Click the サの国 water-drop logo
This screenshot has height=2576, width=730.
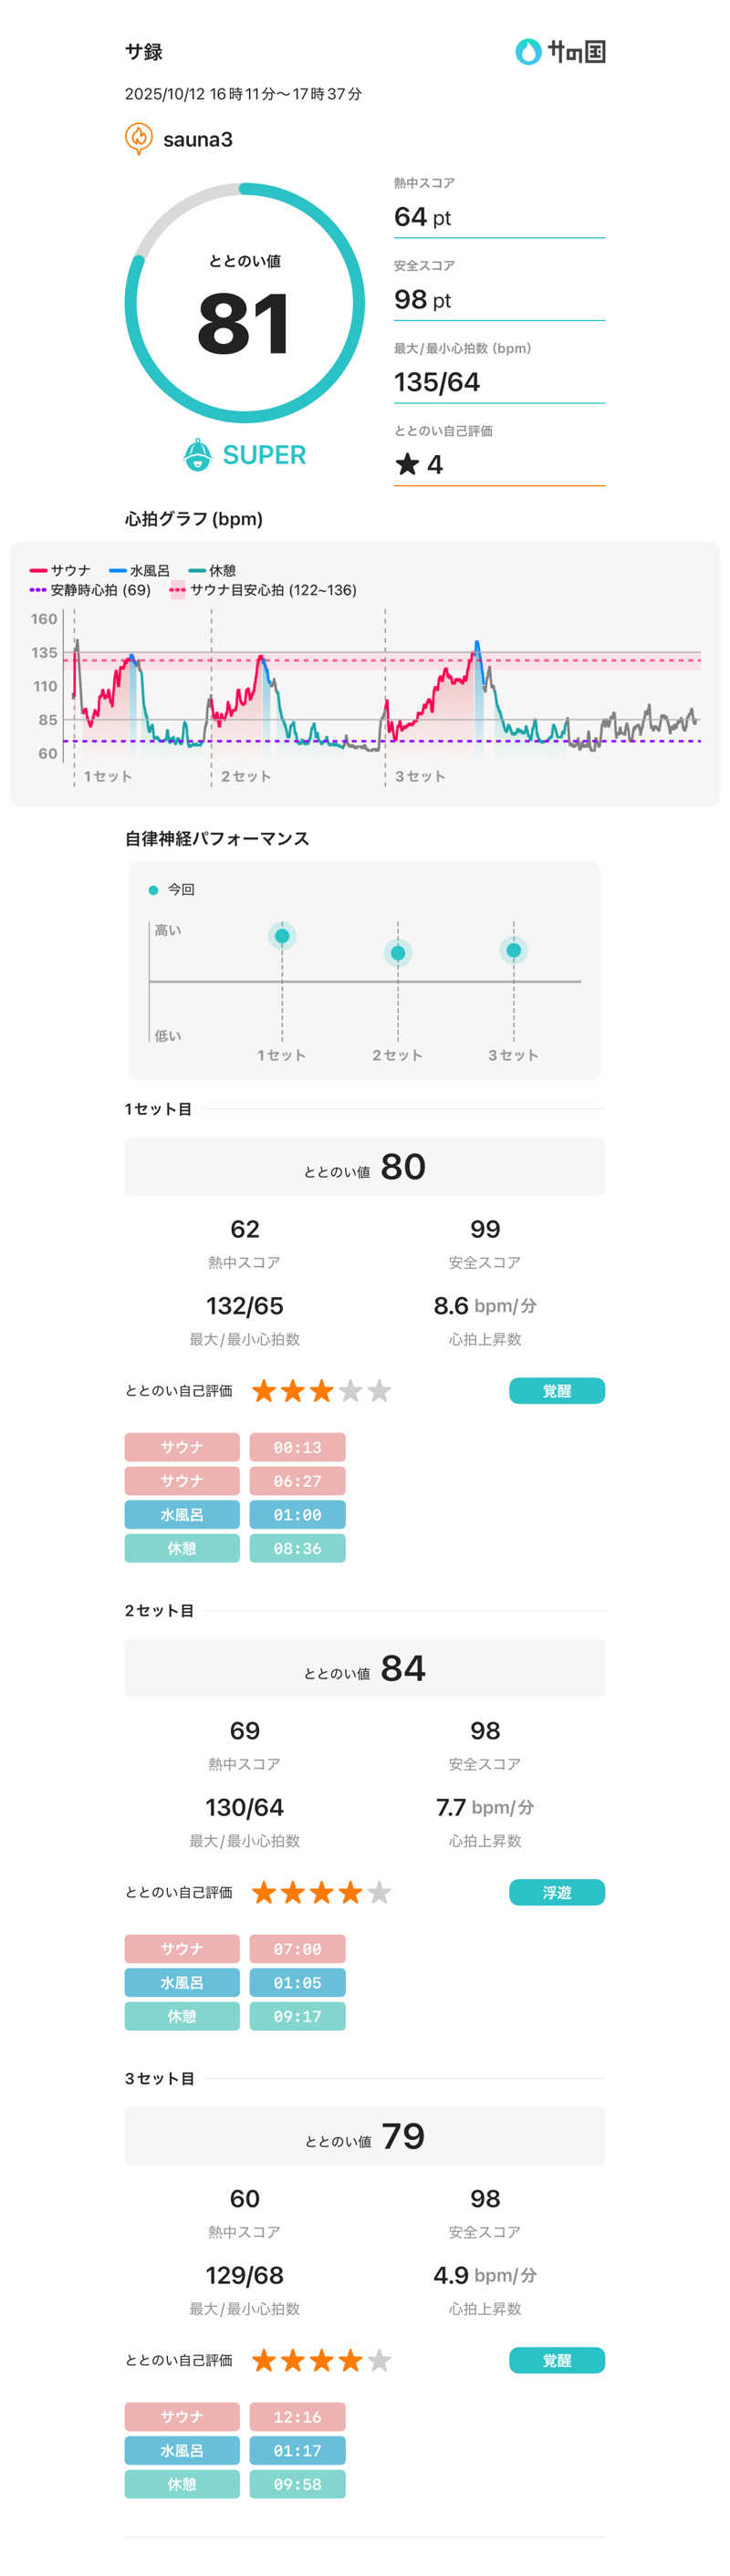coord(527,51)
